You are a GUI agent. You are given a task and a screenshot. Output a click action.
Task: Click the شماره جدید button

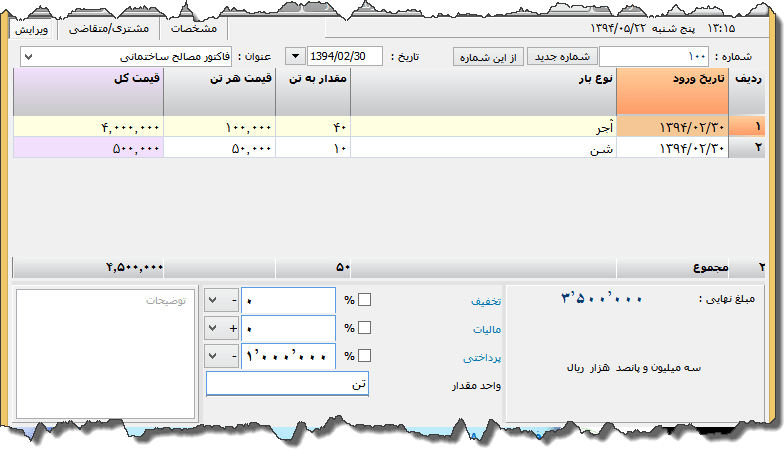click(x=562, y=57)
